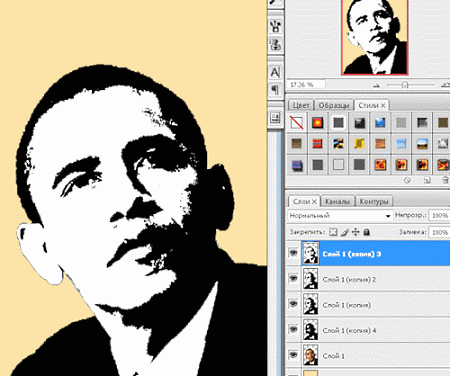Create a new style in Styles panel

point(427,180)
